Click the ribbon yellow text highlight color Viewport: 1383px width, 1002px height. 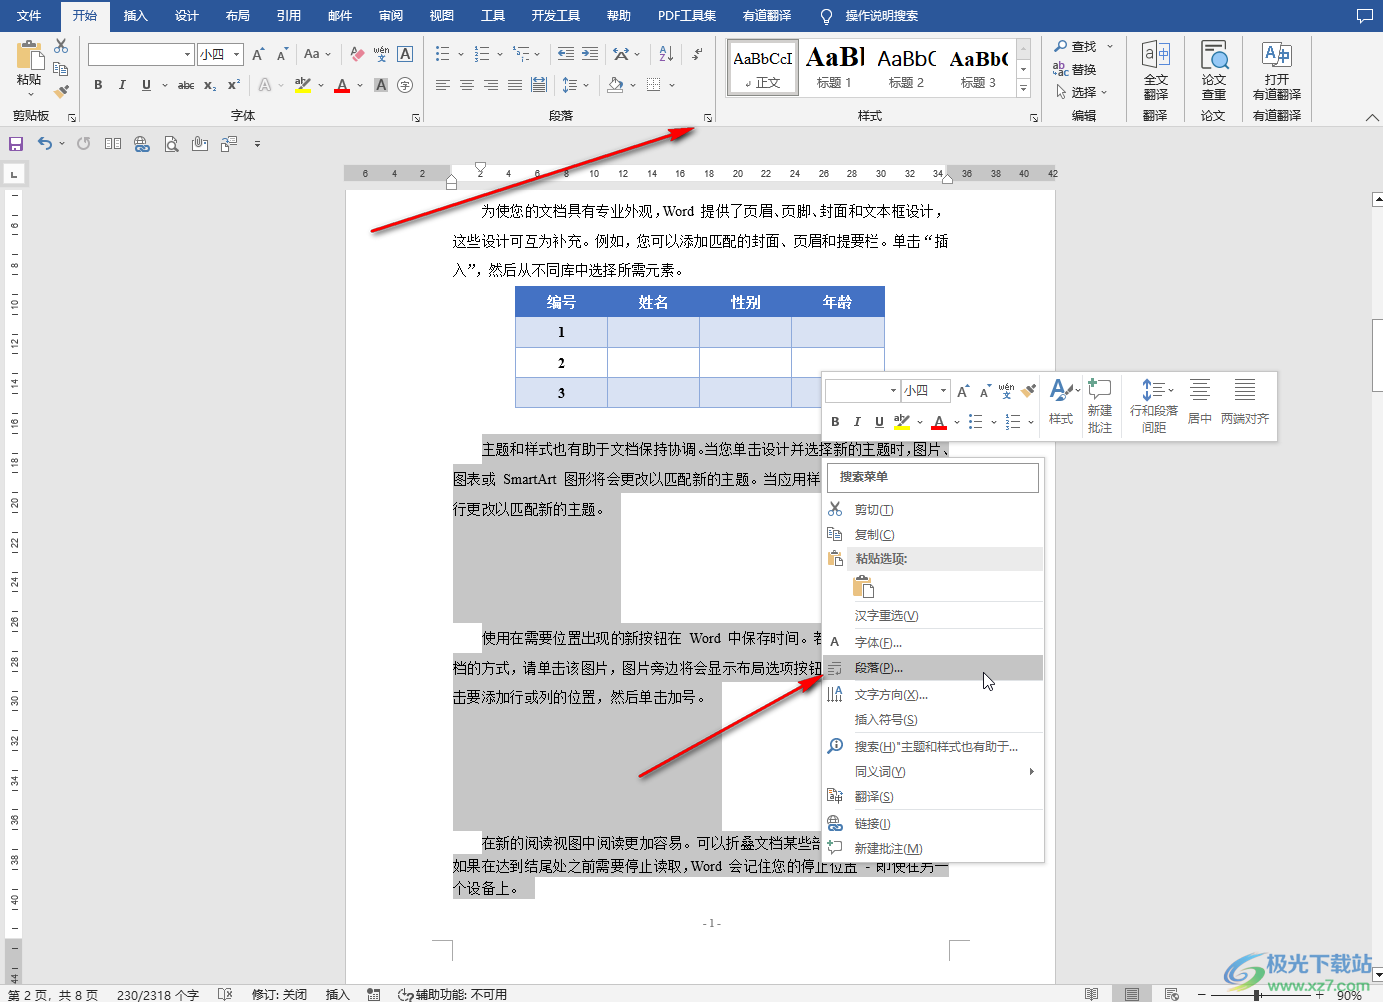[x=303, y=85]
